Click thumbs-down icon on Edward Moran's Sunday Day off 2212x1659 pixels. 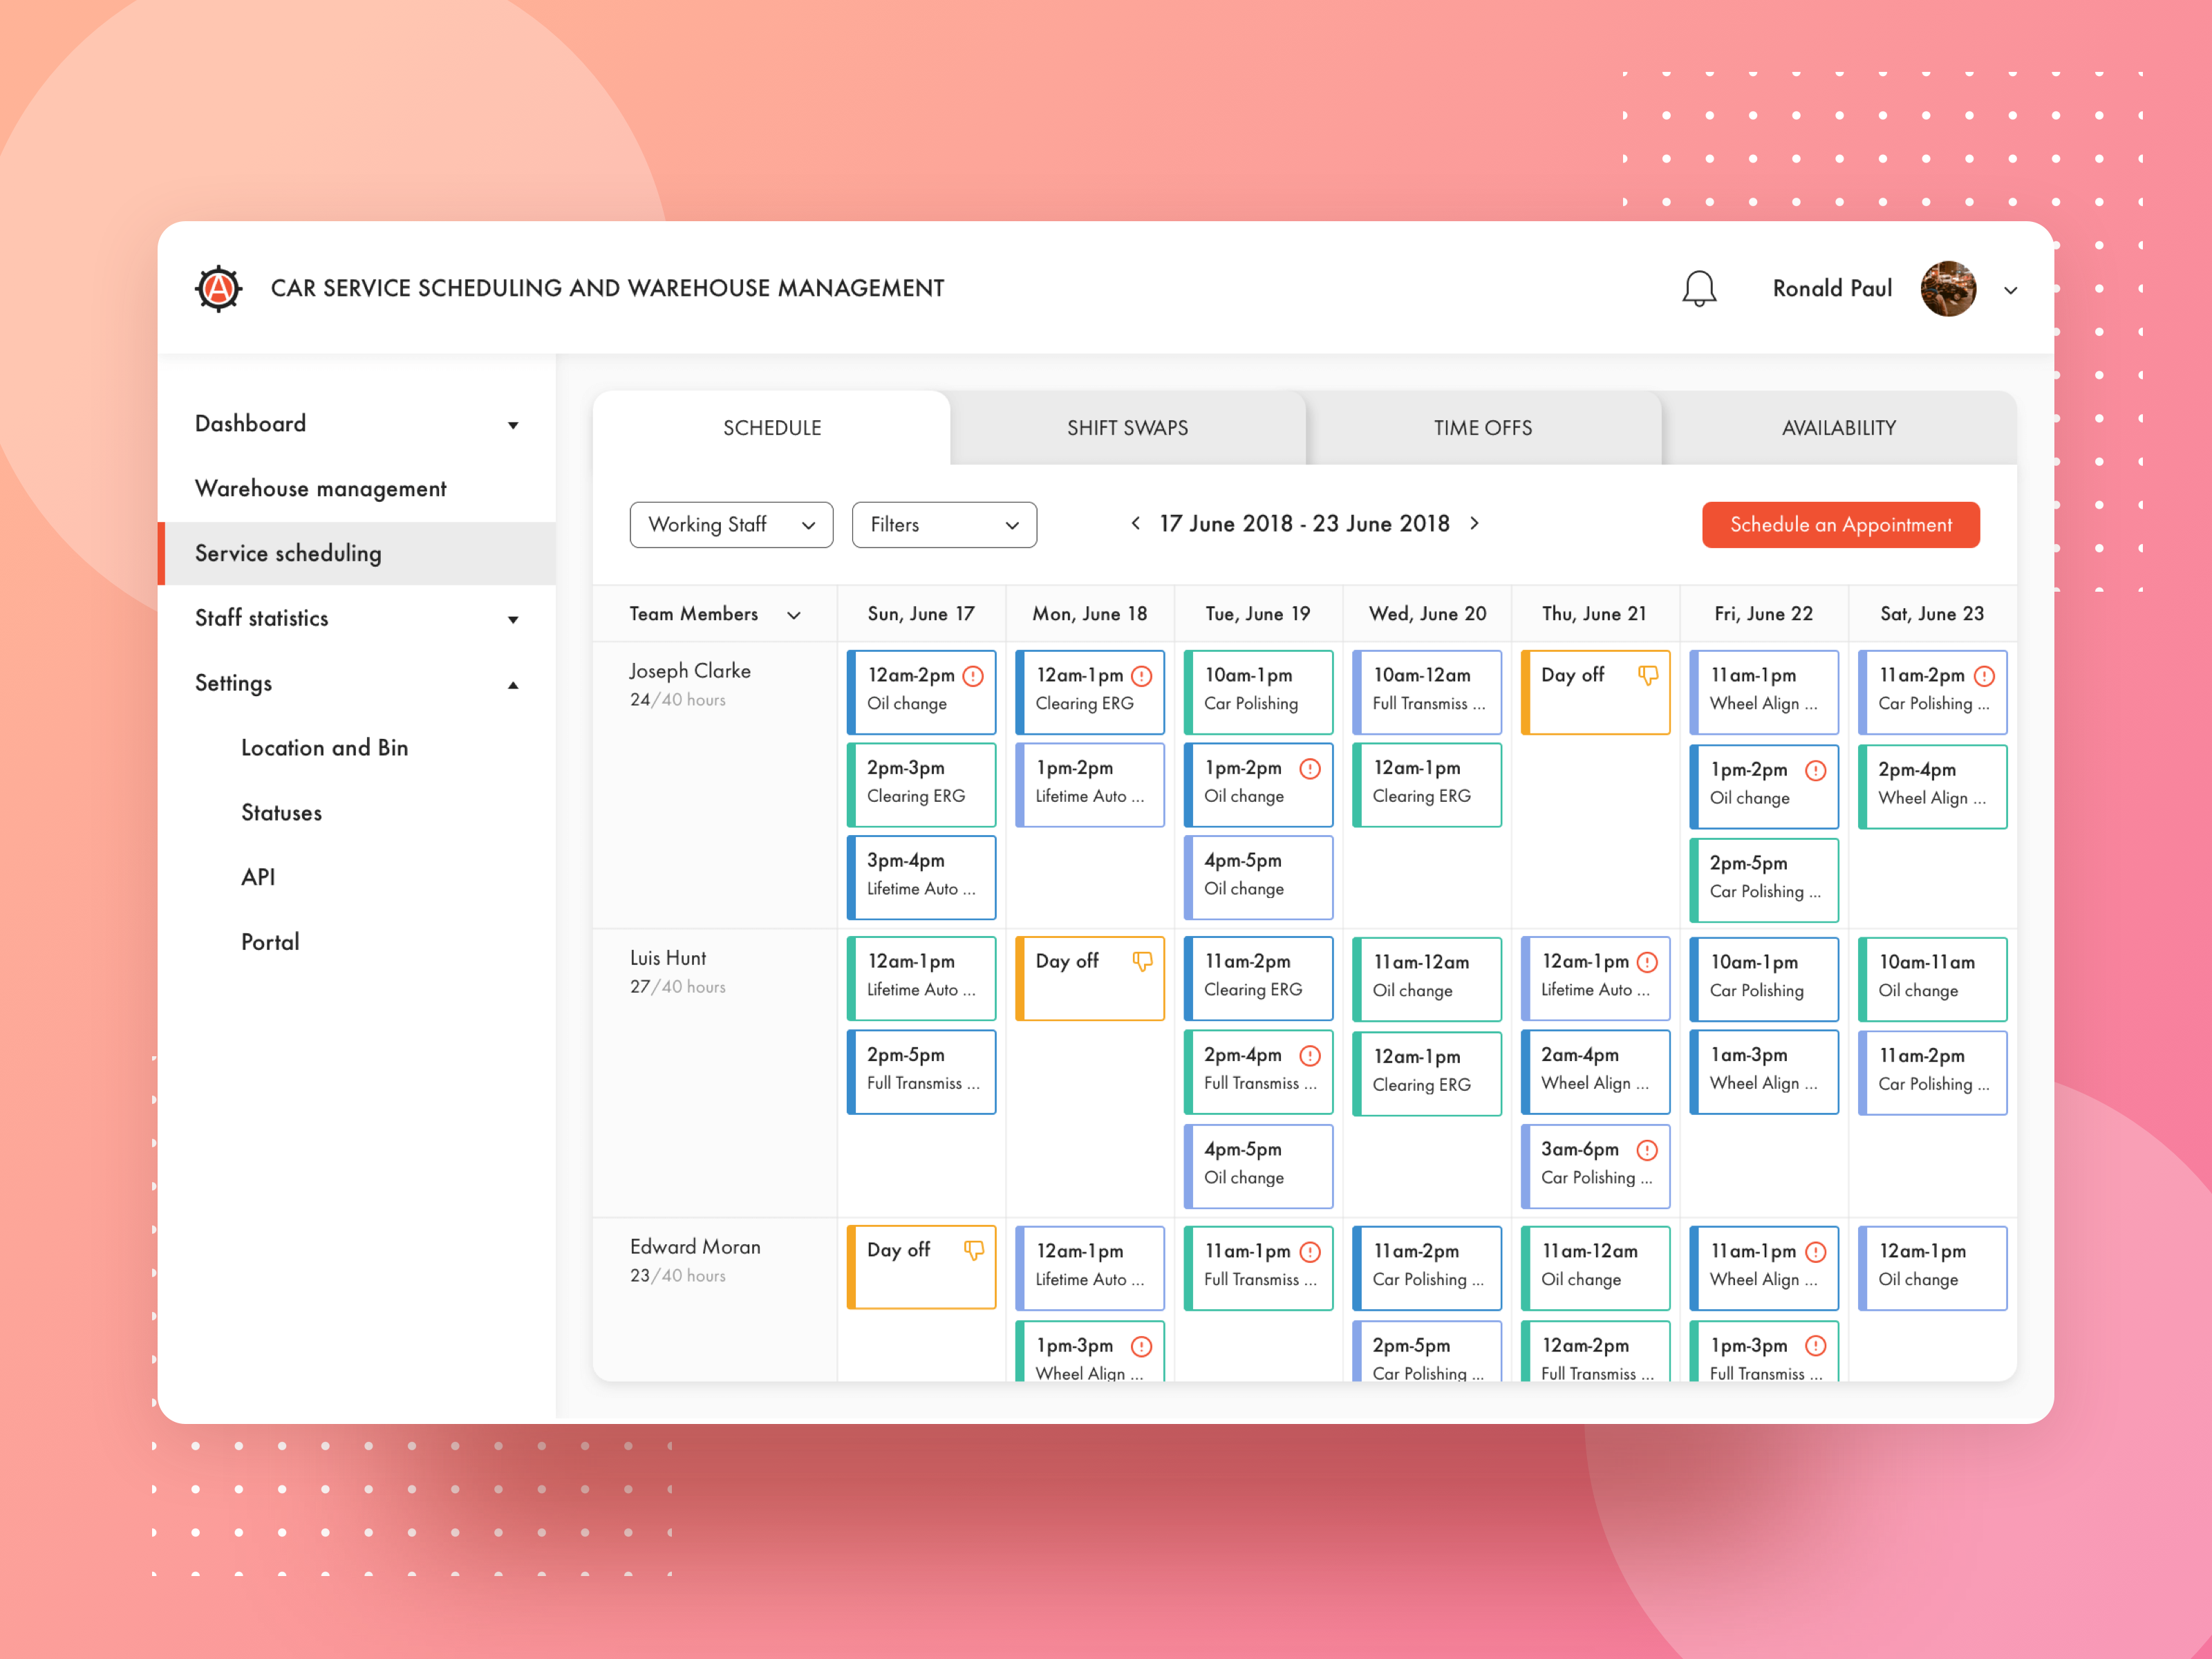[x=973, y=1250]
